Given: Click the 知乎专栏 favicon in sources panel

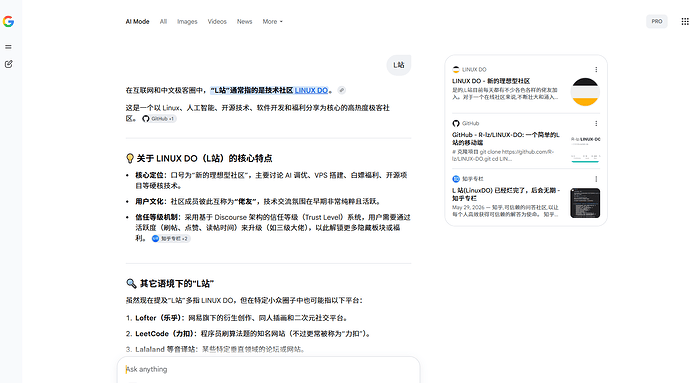Looking at the screenshot, I should [x=456, y=179].
